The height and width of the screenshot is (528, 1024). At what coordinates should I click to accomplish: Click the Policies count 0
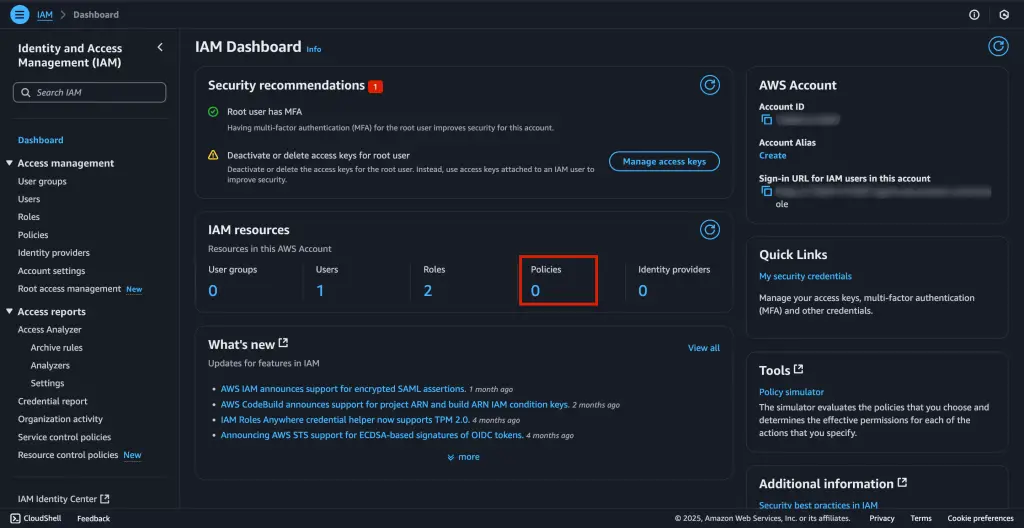pyautogui.click(x=536, y=291)
